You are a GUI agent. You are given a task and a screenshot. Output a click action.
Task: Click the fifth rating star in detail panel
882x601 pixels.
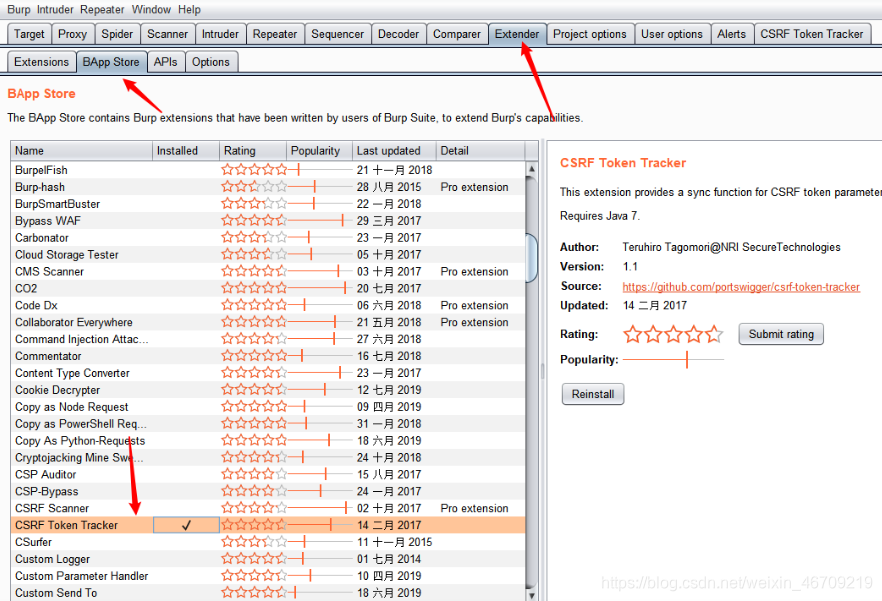(x=714, y=334)
